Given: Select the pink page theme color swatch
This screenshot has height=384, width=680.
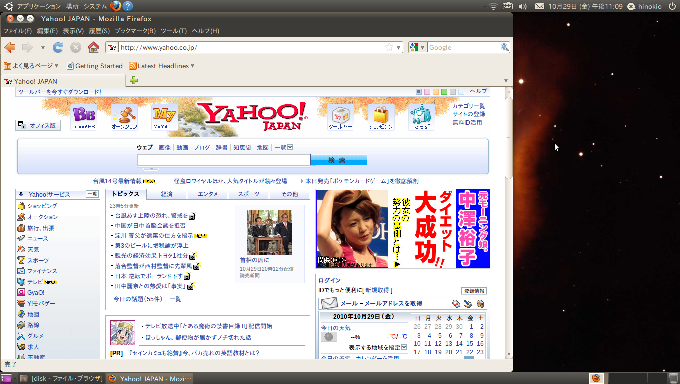Looking at the screenshot, I should [x=427, y=92].
